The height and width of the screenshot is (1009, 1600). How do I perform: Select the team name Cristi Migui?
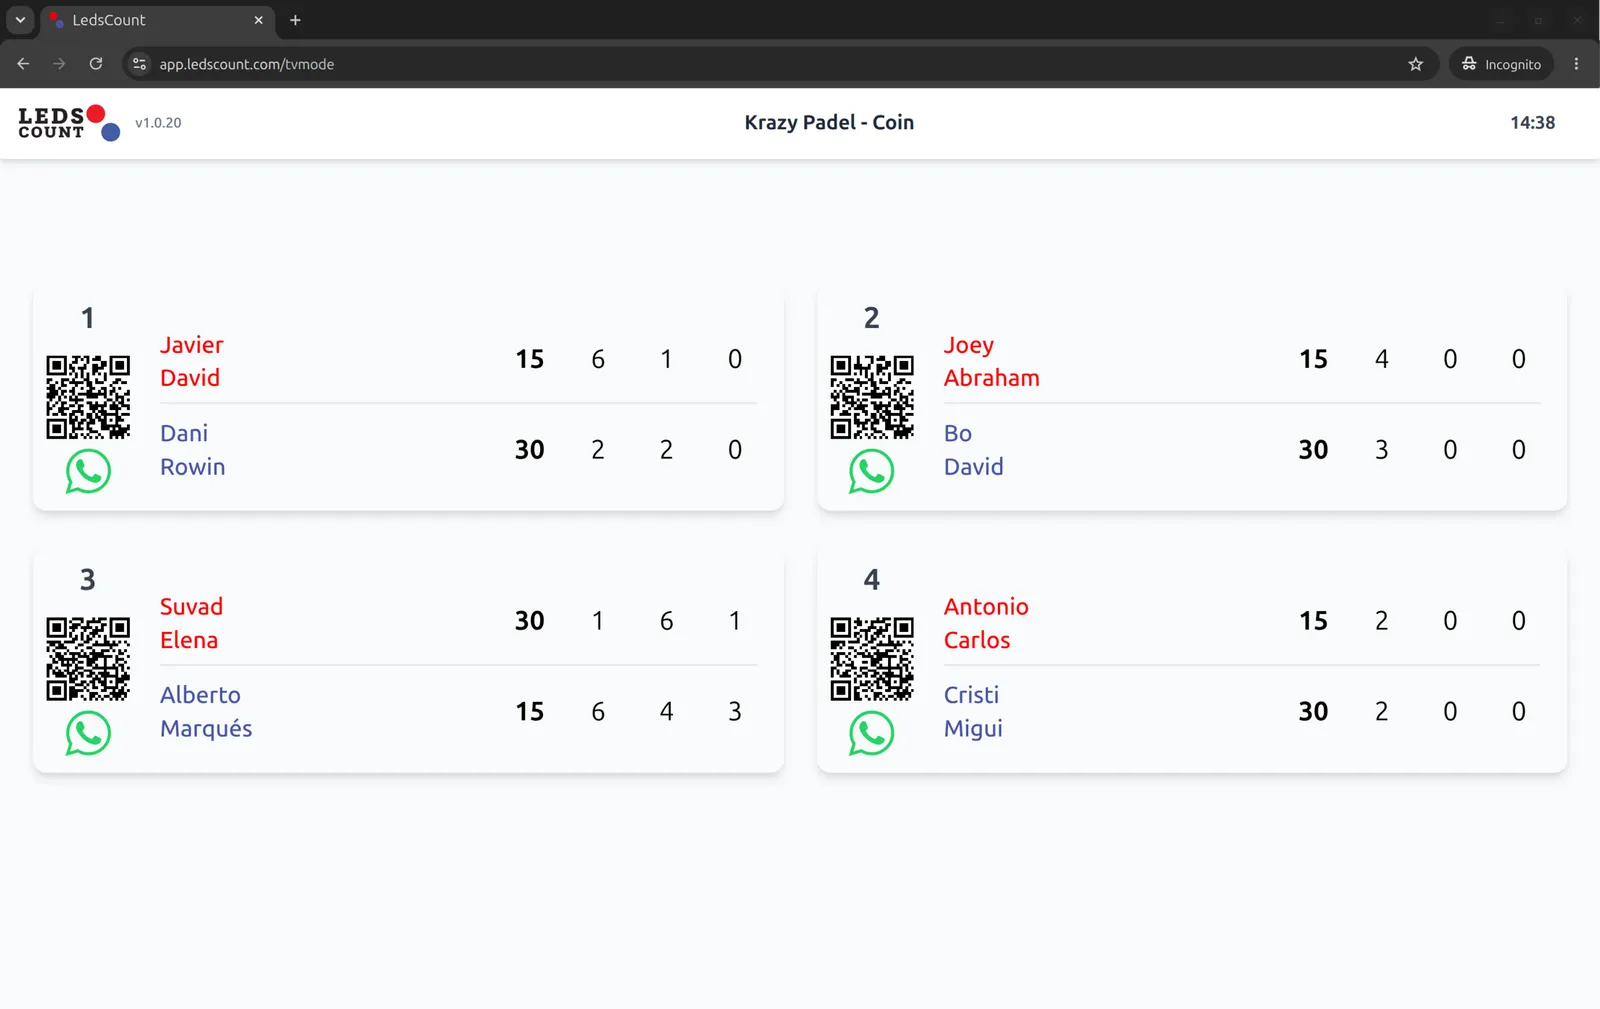click(x=973, y=712)
